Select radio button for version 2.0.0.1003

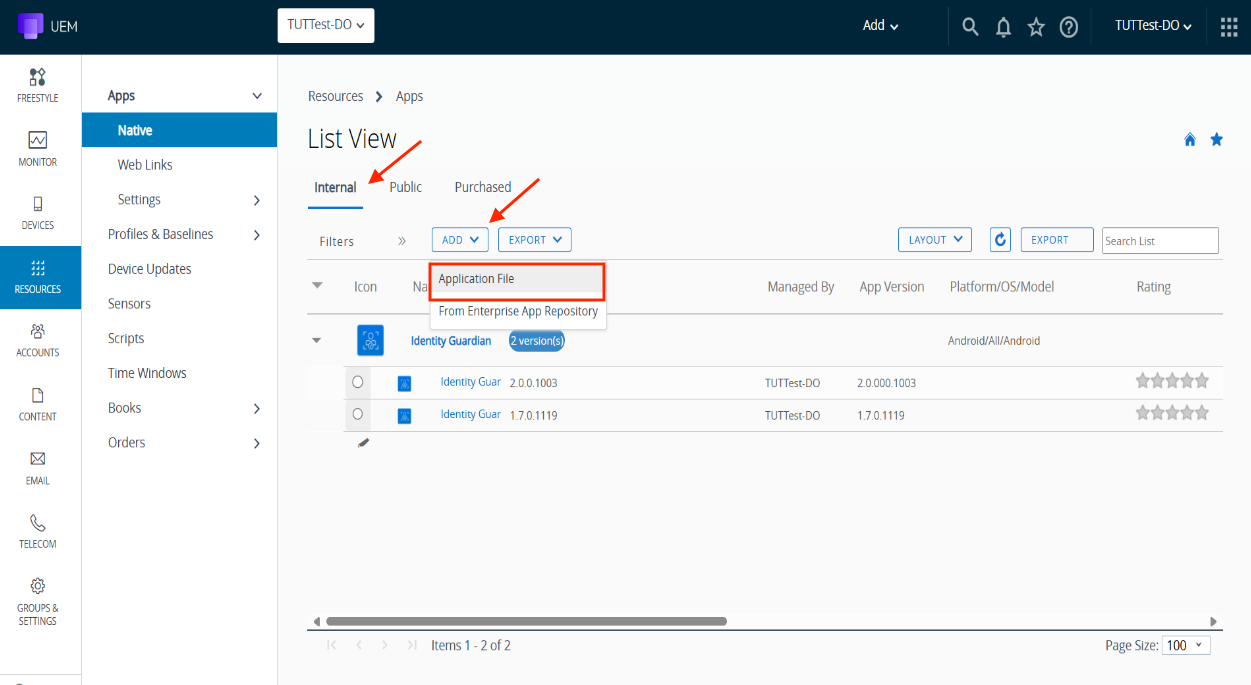tap(358, 382)
